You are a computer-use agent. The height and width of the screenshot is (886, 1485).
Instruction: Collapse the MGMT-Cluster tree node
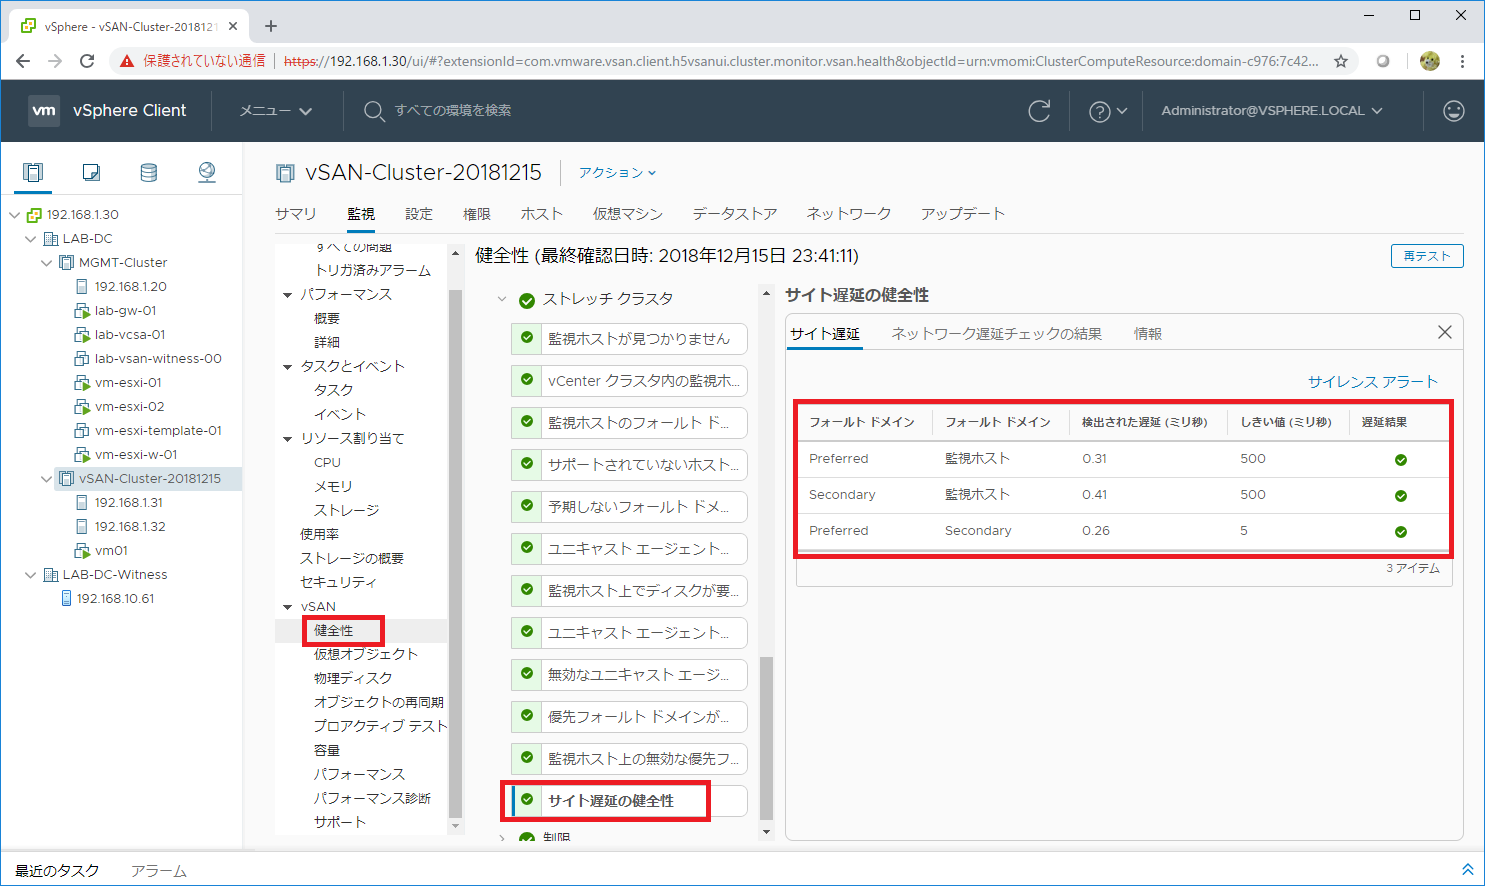(46, 262)
